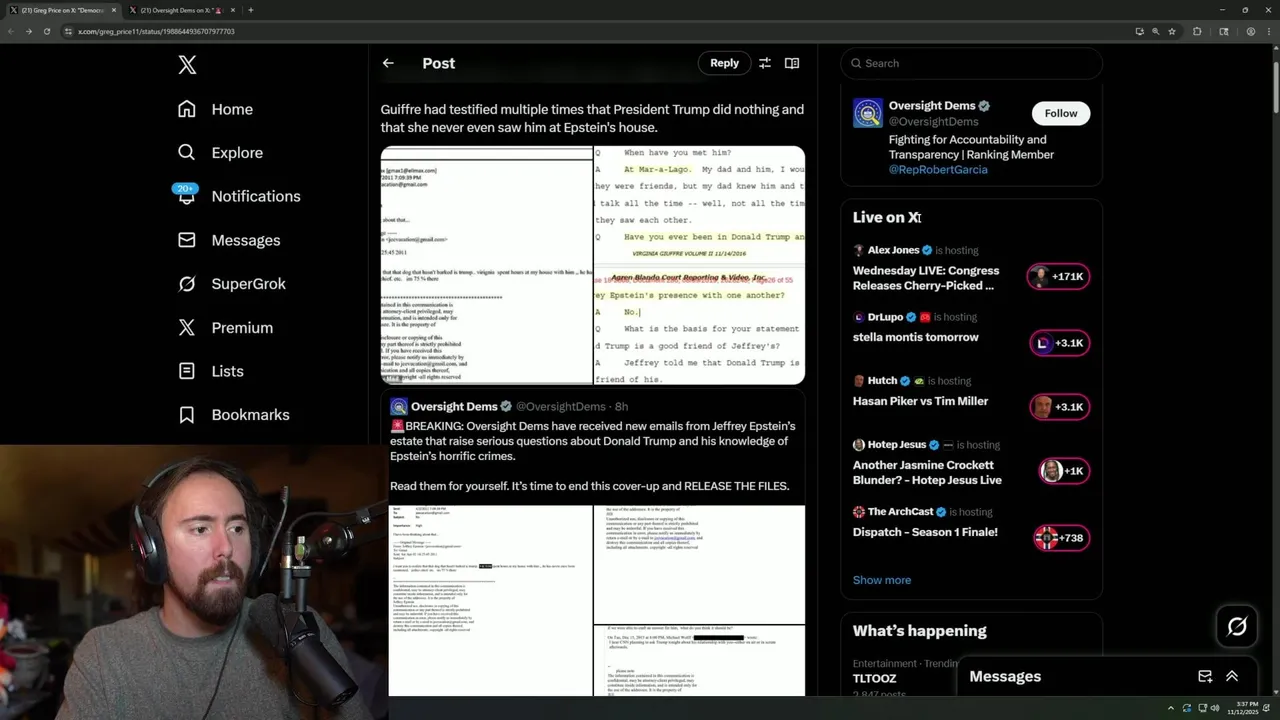Viewport: 1280px width, 720px height.
Task: Open browser zoom magnifier icon in address bar
Action: coord(1155,31)
